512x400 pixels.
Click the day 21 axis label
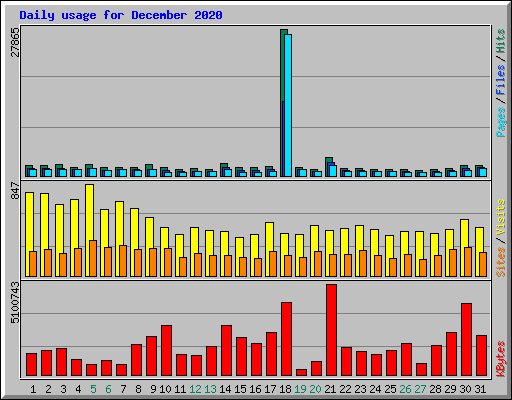(330, 389)
